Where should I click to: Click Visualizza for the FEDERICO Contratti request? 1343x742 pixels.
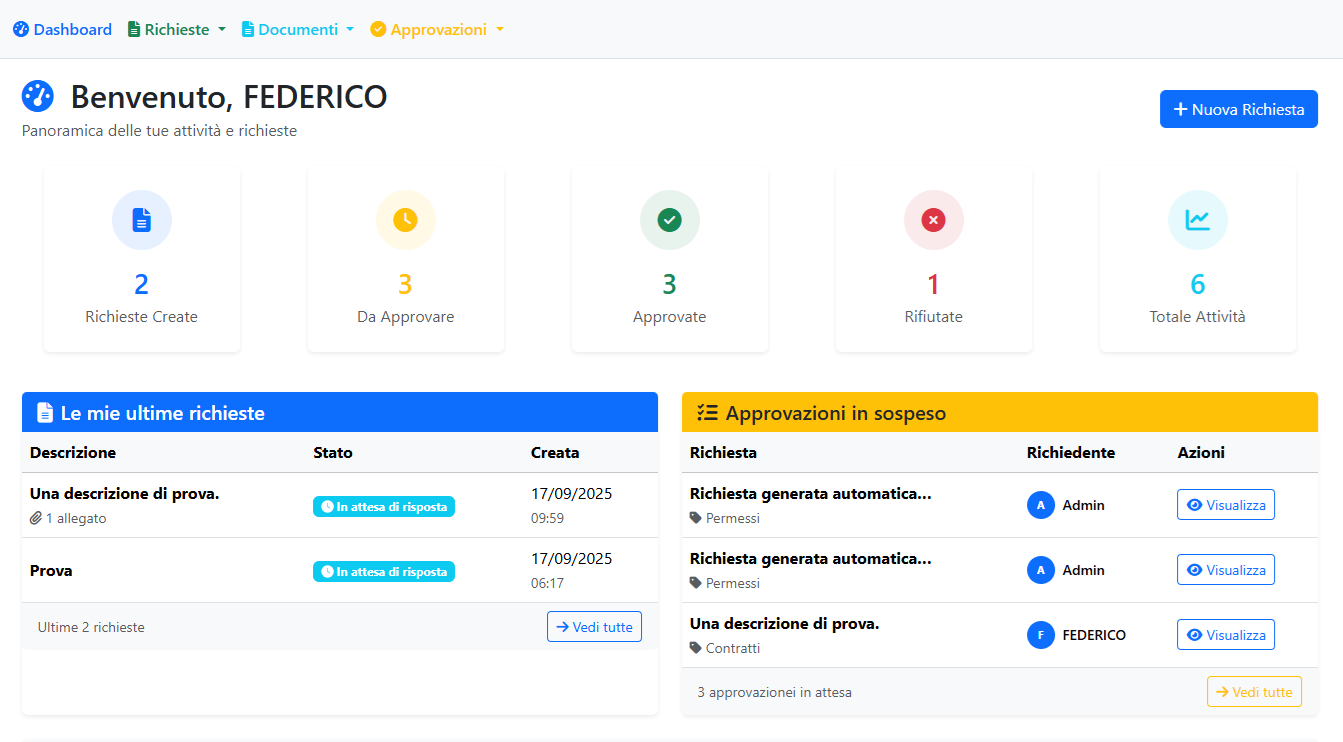[x=1225, y=635]
